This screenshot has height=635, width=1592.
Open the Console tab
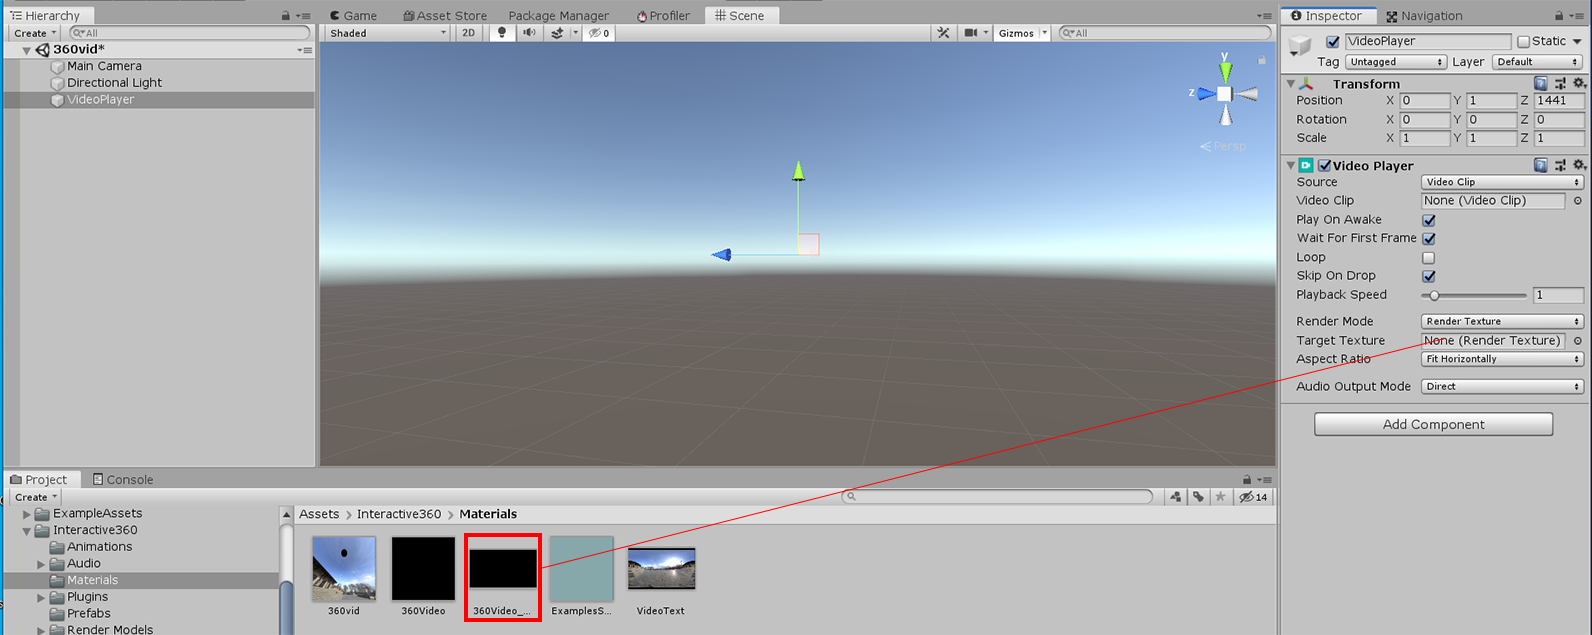coord(122,480)
